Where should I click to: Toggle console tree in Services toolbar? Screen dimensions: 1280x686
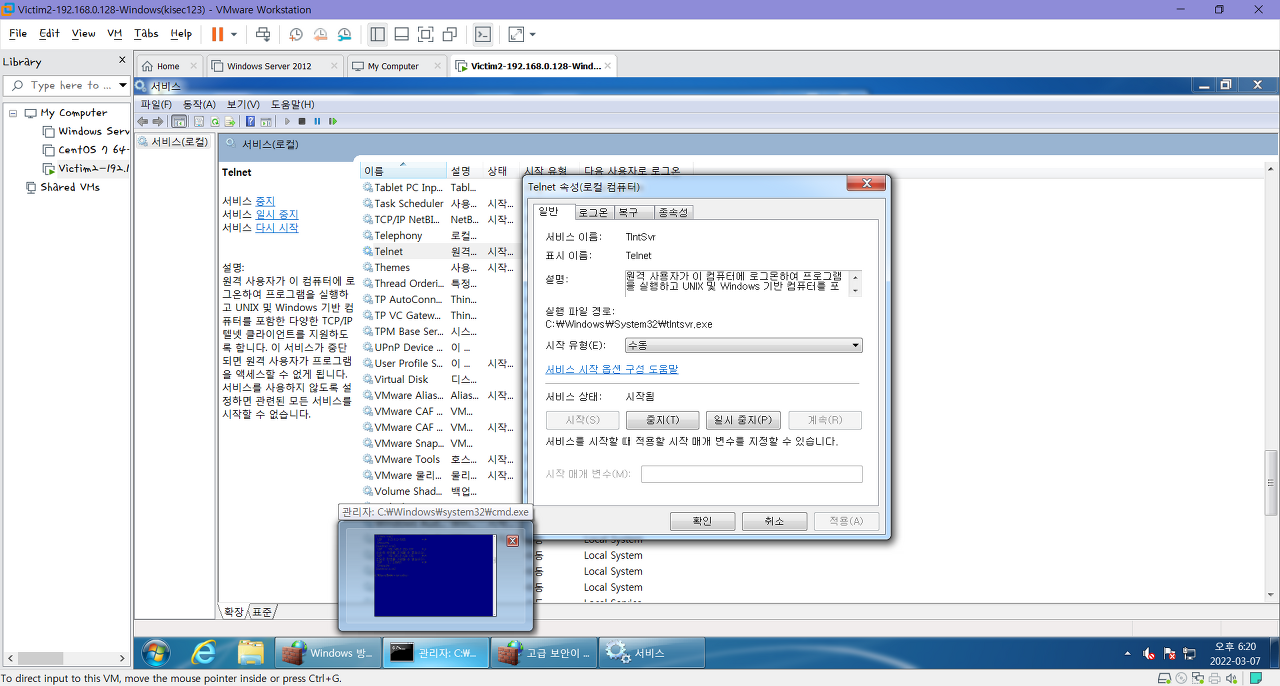pyautogui.click(x=179, y=121)
